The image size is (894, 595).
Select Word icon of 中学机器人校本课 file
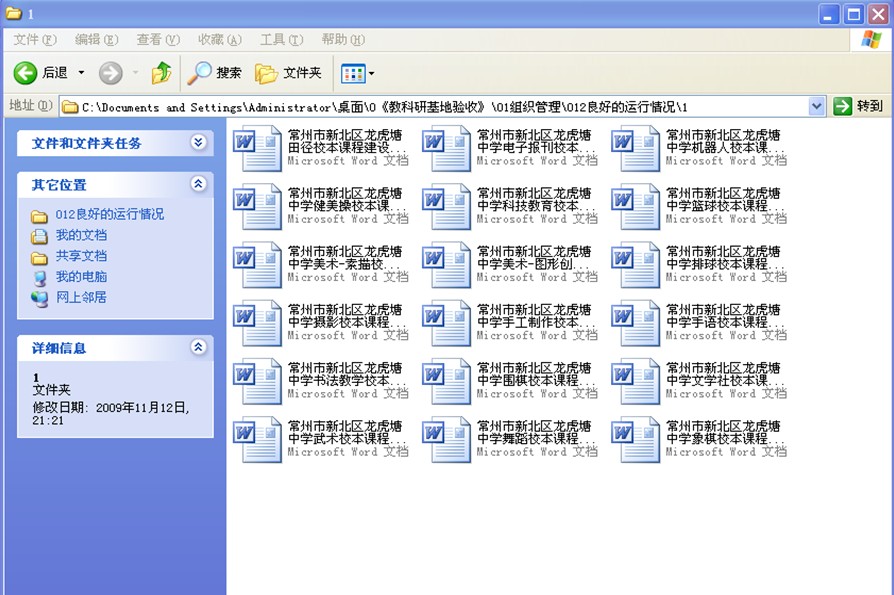pos(636,148)
